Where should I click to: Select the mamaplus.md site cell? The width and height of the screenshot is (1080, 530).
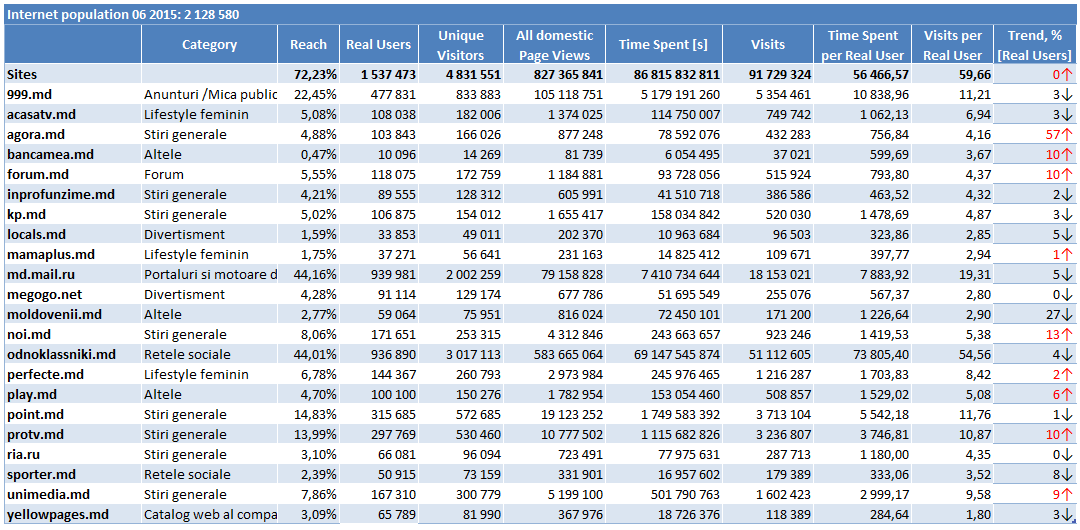pos(72,254)
